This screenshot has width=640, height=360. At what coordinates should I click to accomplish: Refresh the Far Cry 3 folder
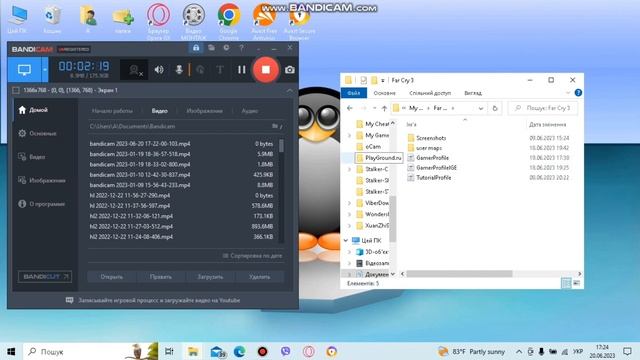(495, 108)
